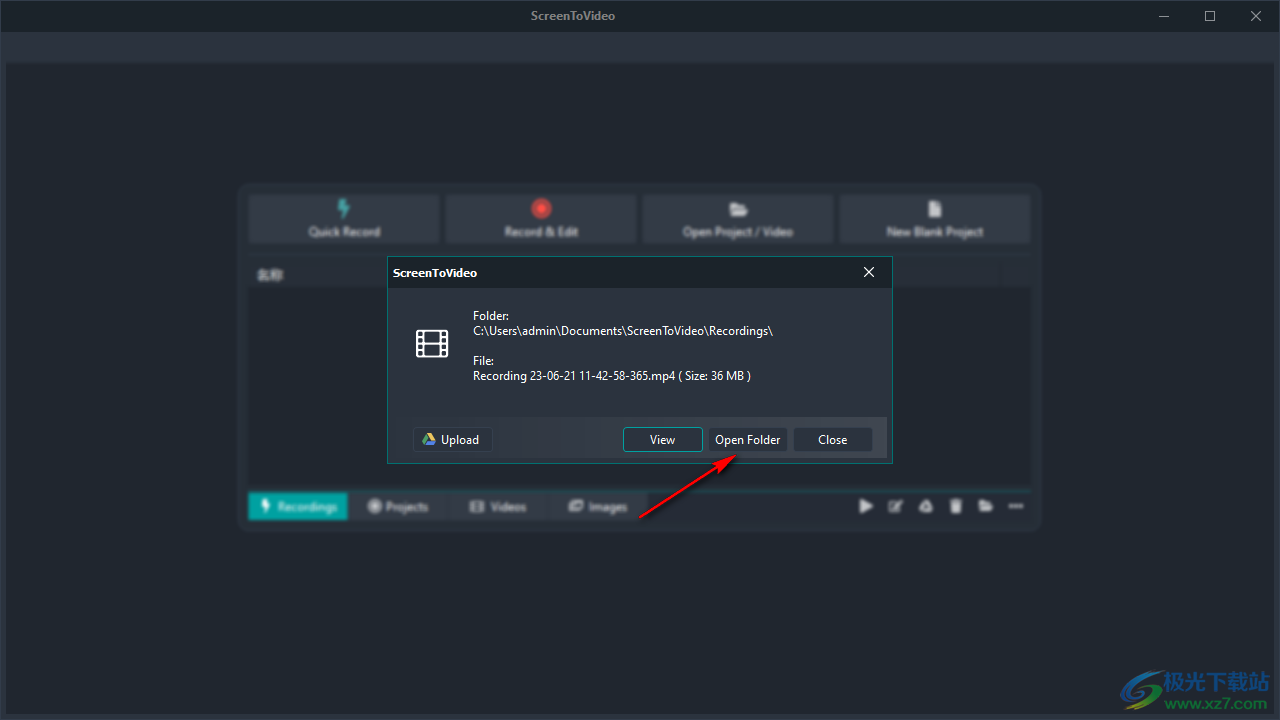Open the more options ellipsis menu
1280x720 pixels.
click(x=1016, y=507)
